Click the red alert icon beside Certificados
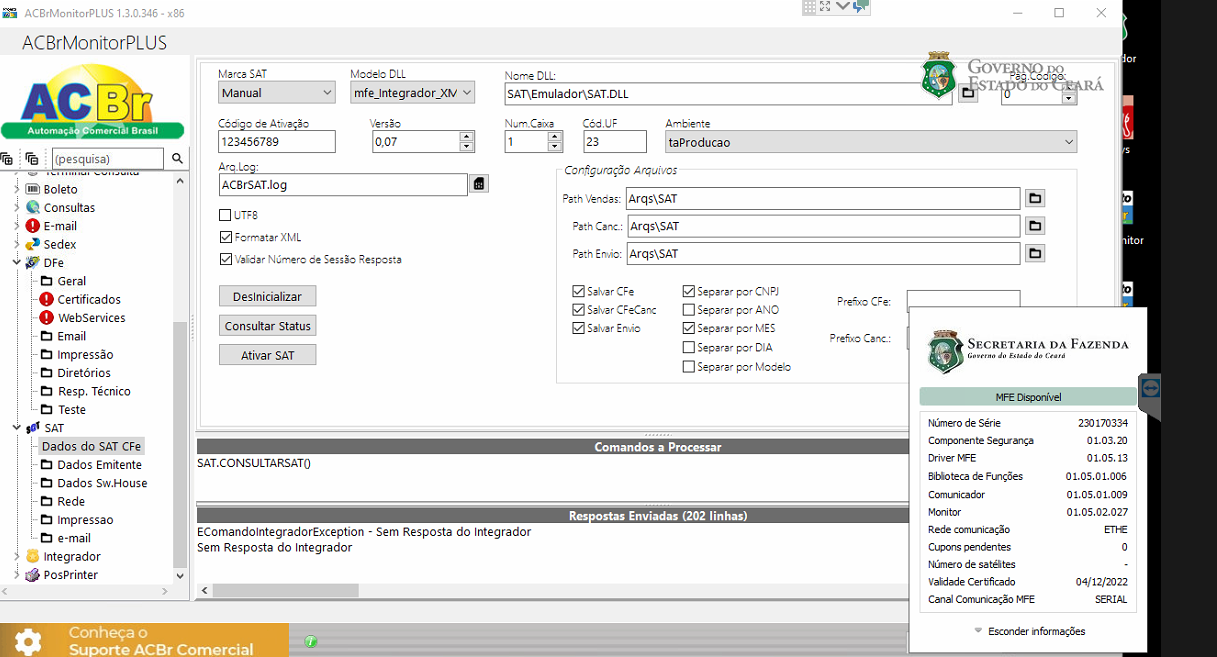The height and width of the screenshot is (657, 1217). [x=47, y=299]
